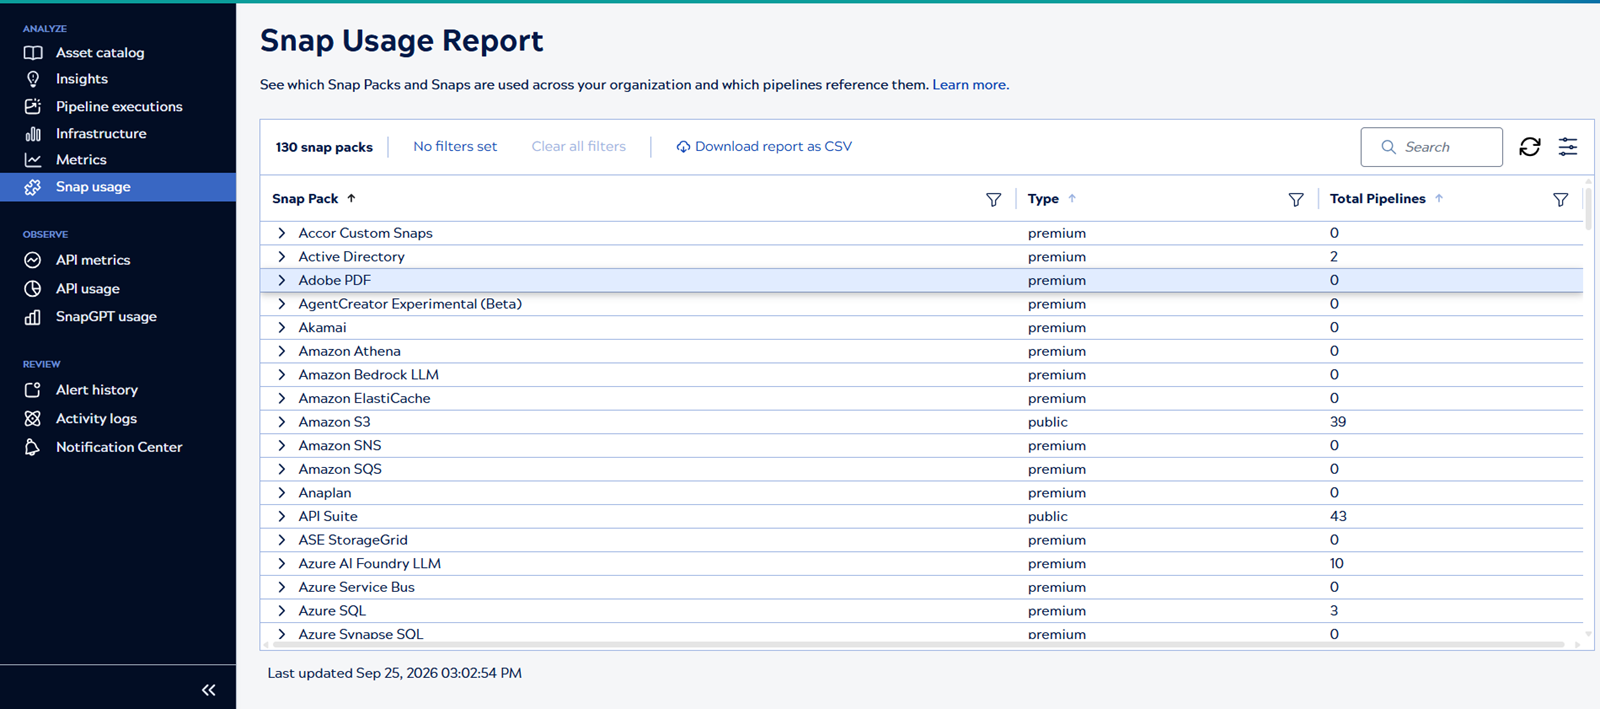
Task: Click the Alert history icon
Action: (33, 390)
